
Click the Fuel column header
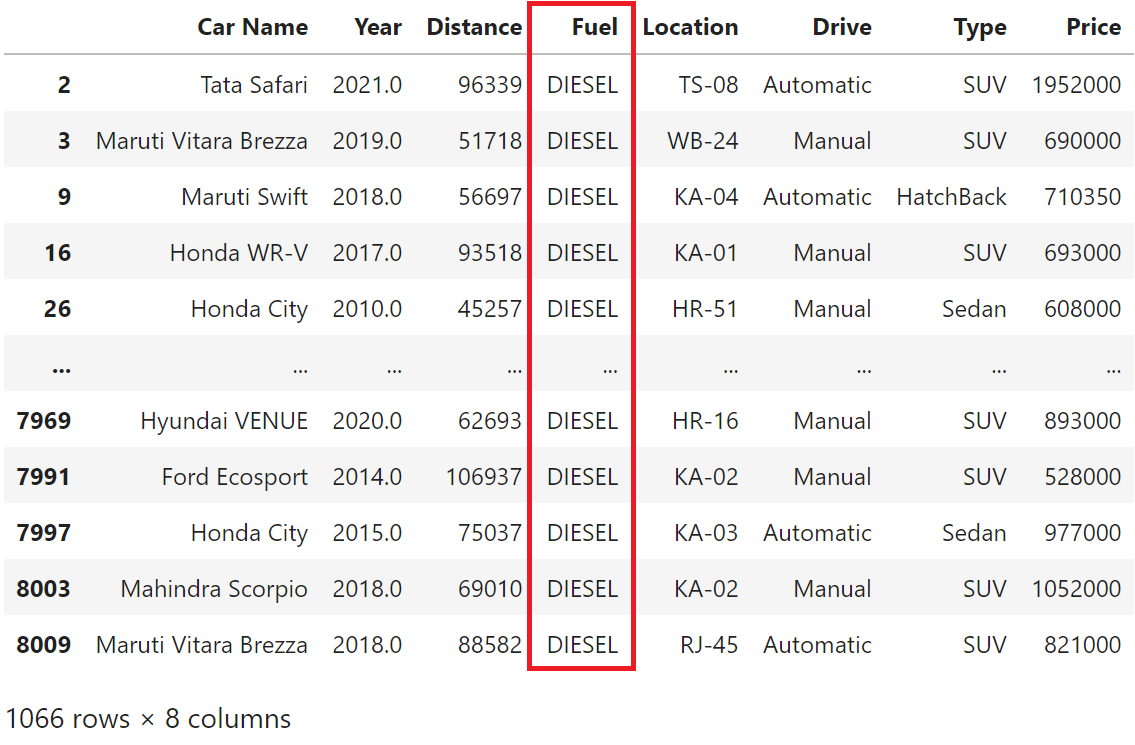click(x=594, y=28)
